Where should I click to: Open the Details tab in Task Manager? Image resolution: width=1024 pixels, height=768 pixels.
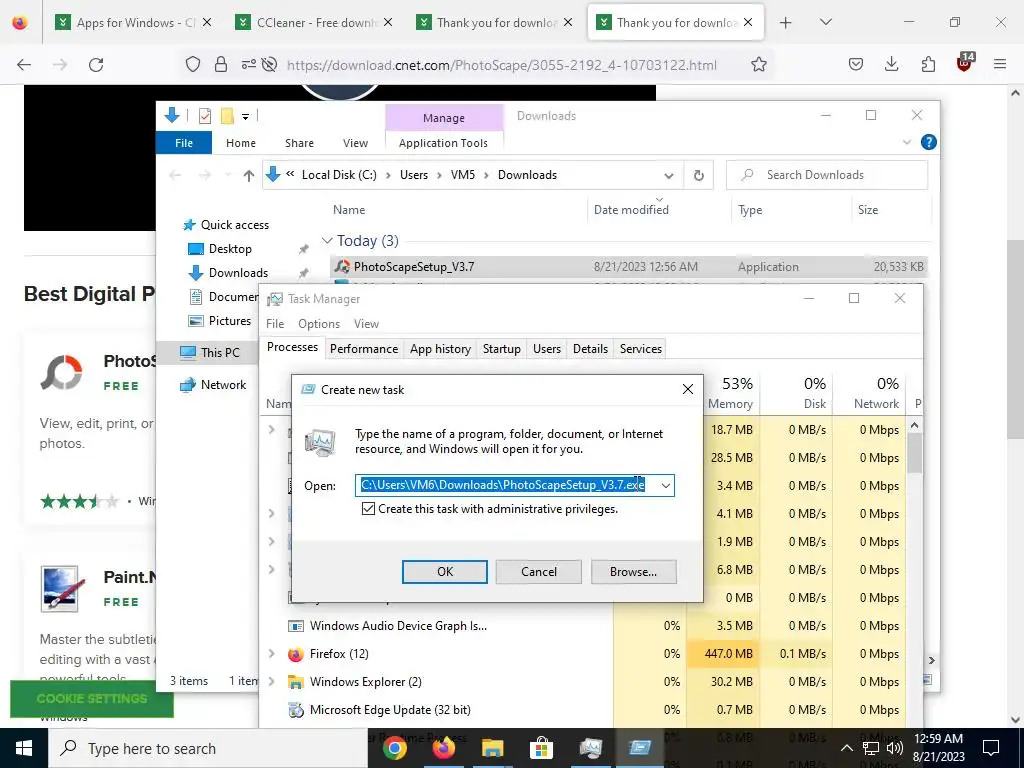590,349
